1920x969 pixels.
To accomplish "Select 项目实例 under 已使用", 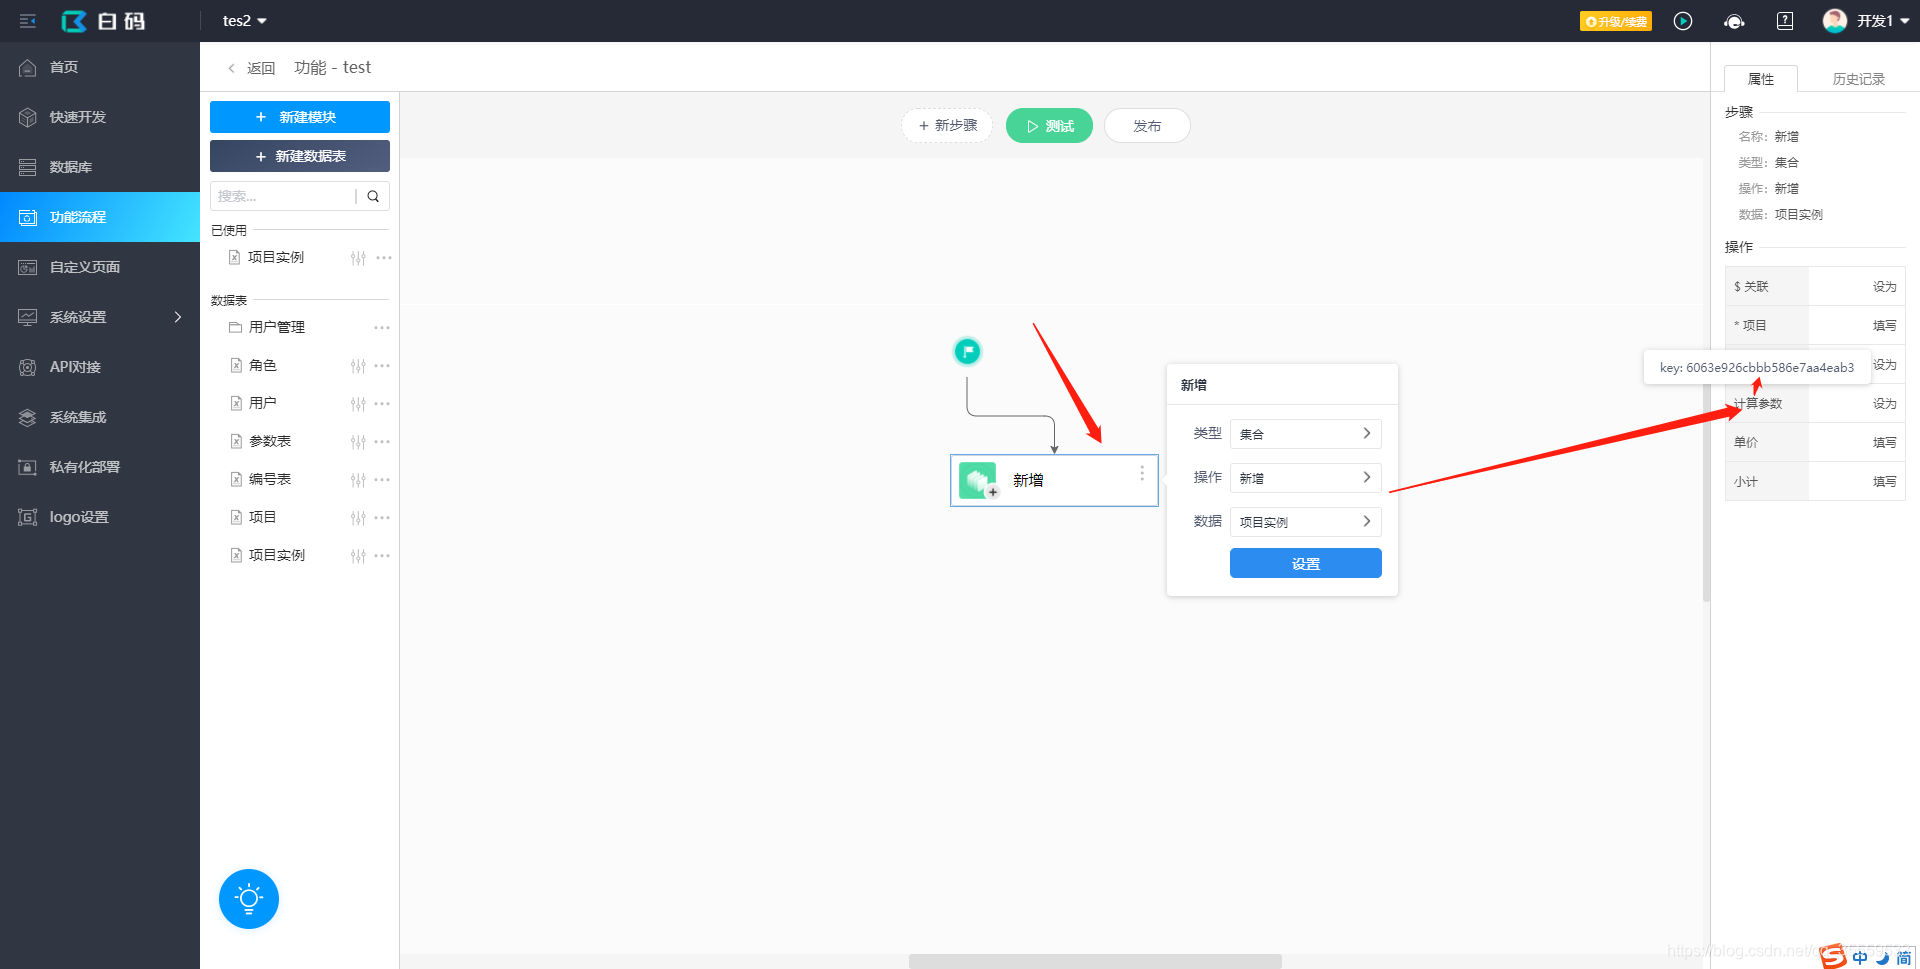I will coord(276,257).
